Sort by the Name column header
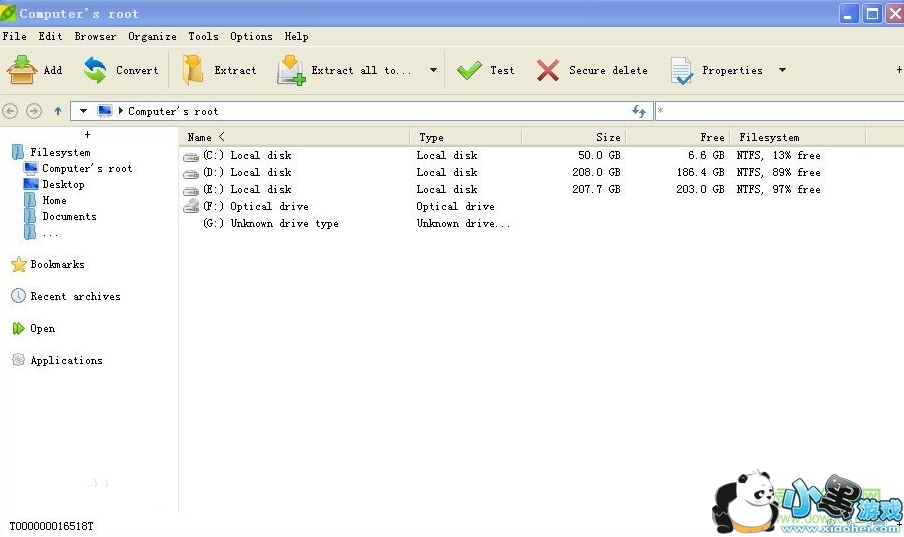 click(295, 137)
